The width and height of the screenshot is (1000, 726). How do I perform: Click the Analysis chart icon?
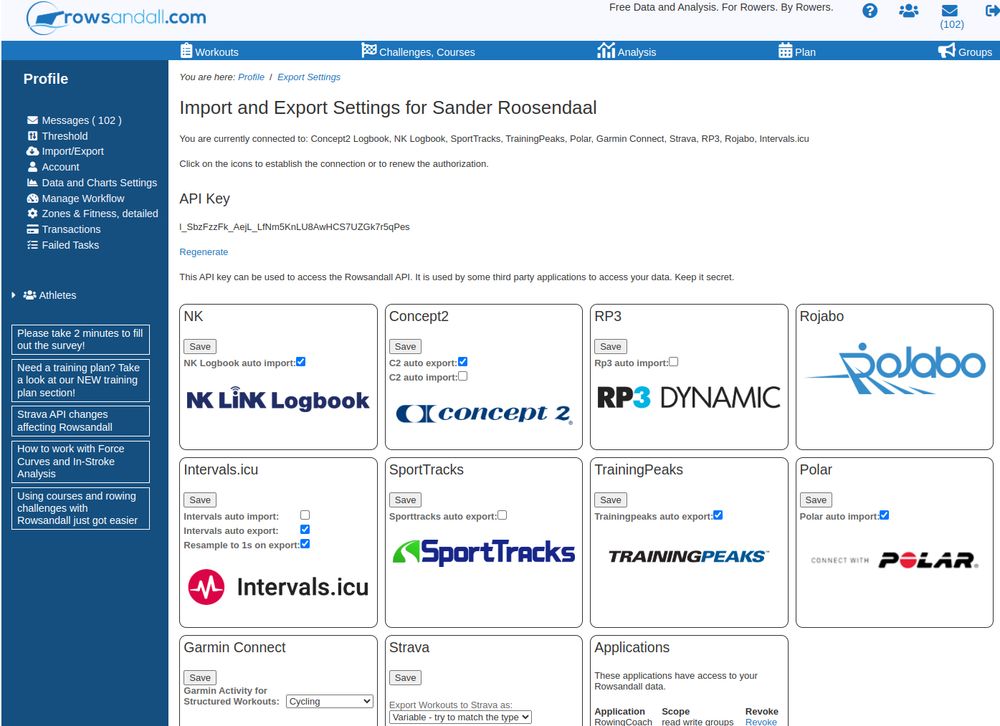pyautogui.click(x=606, y=50)
